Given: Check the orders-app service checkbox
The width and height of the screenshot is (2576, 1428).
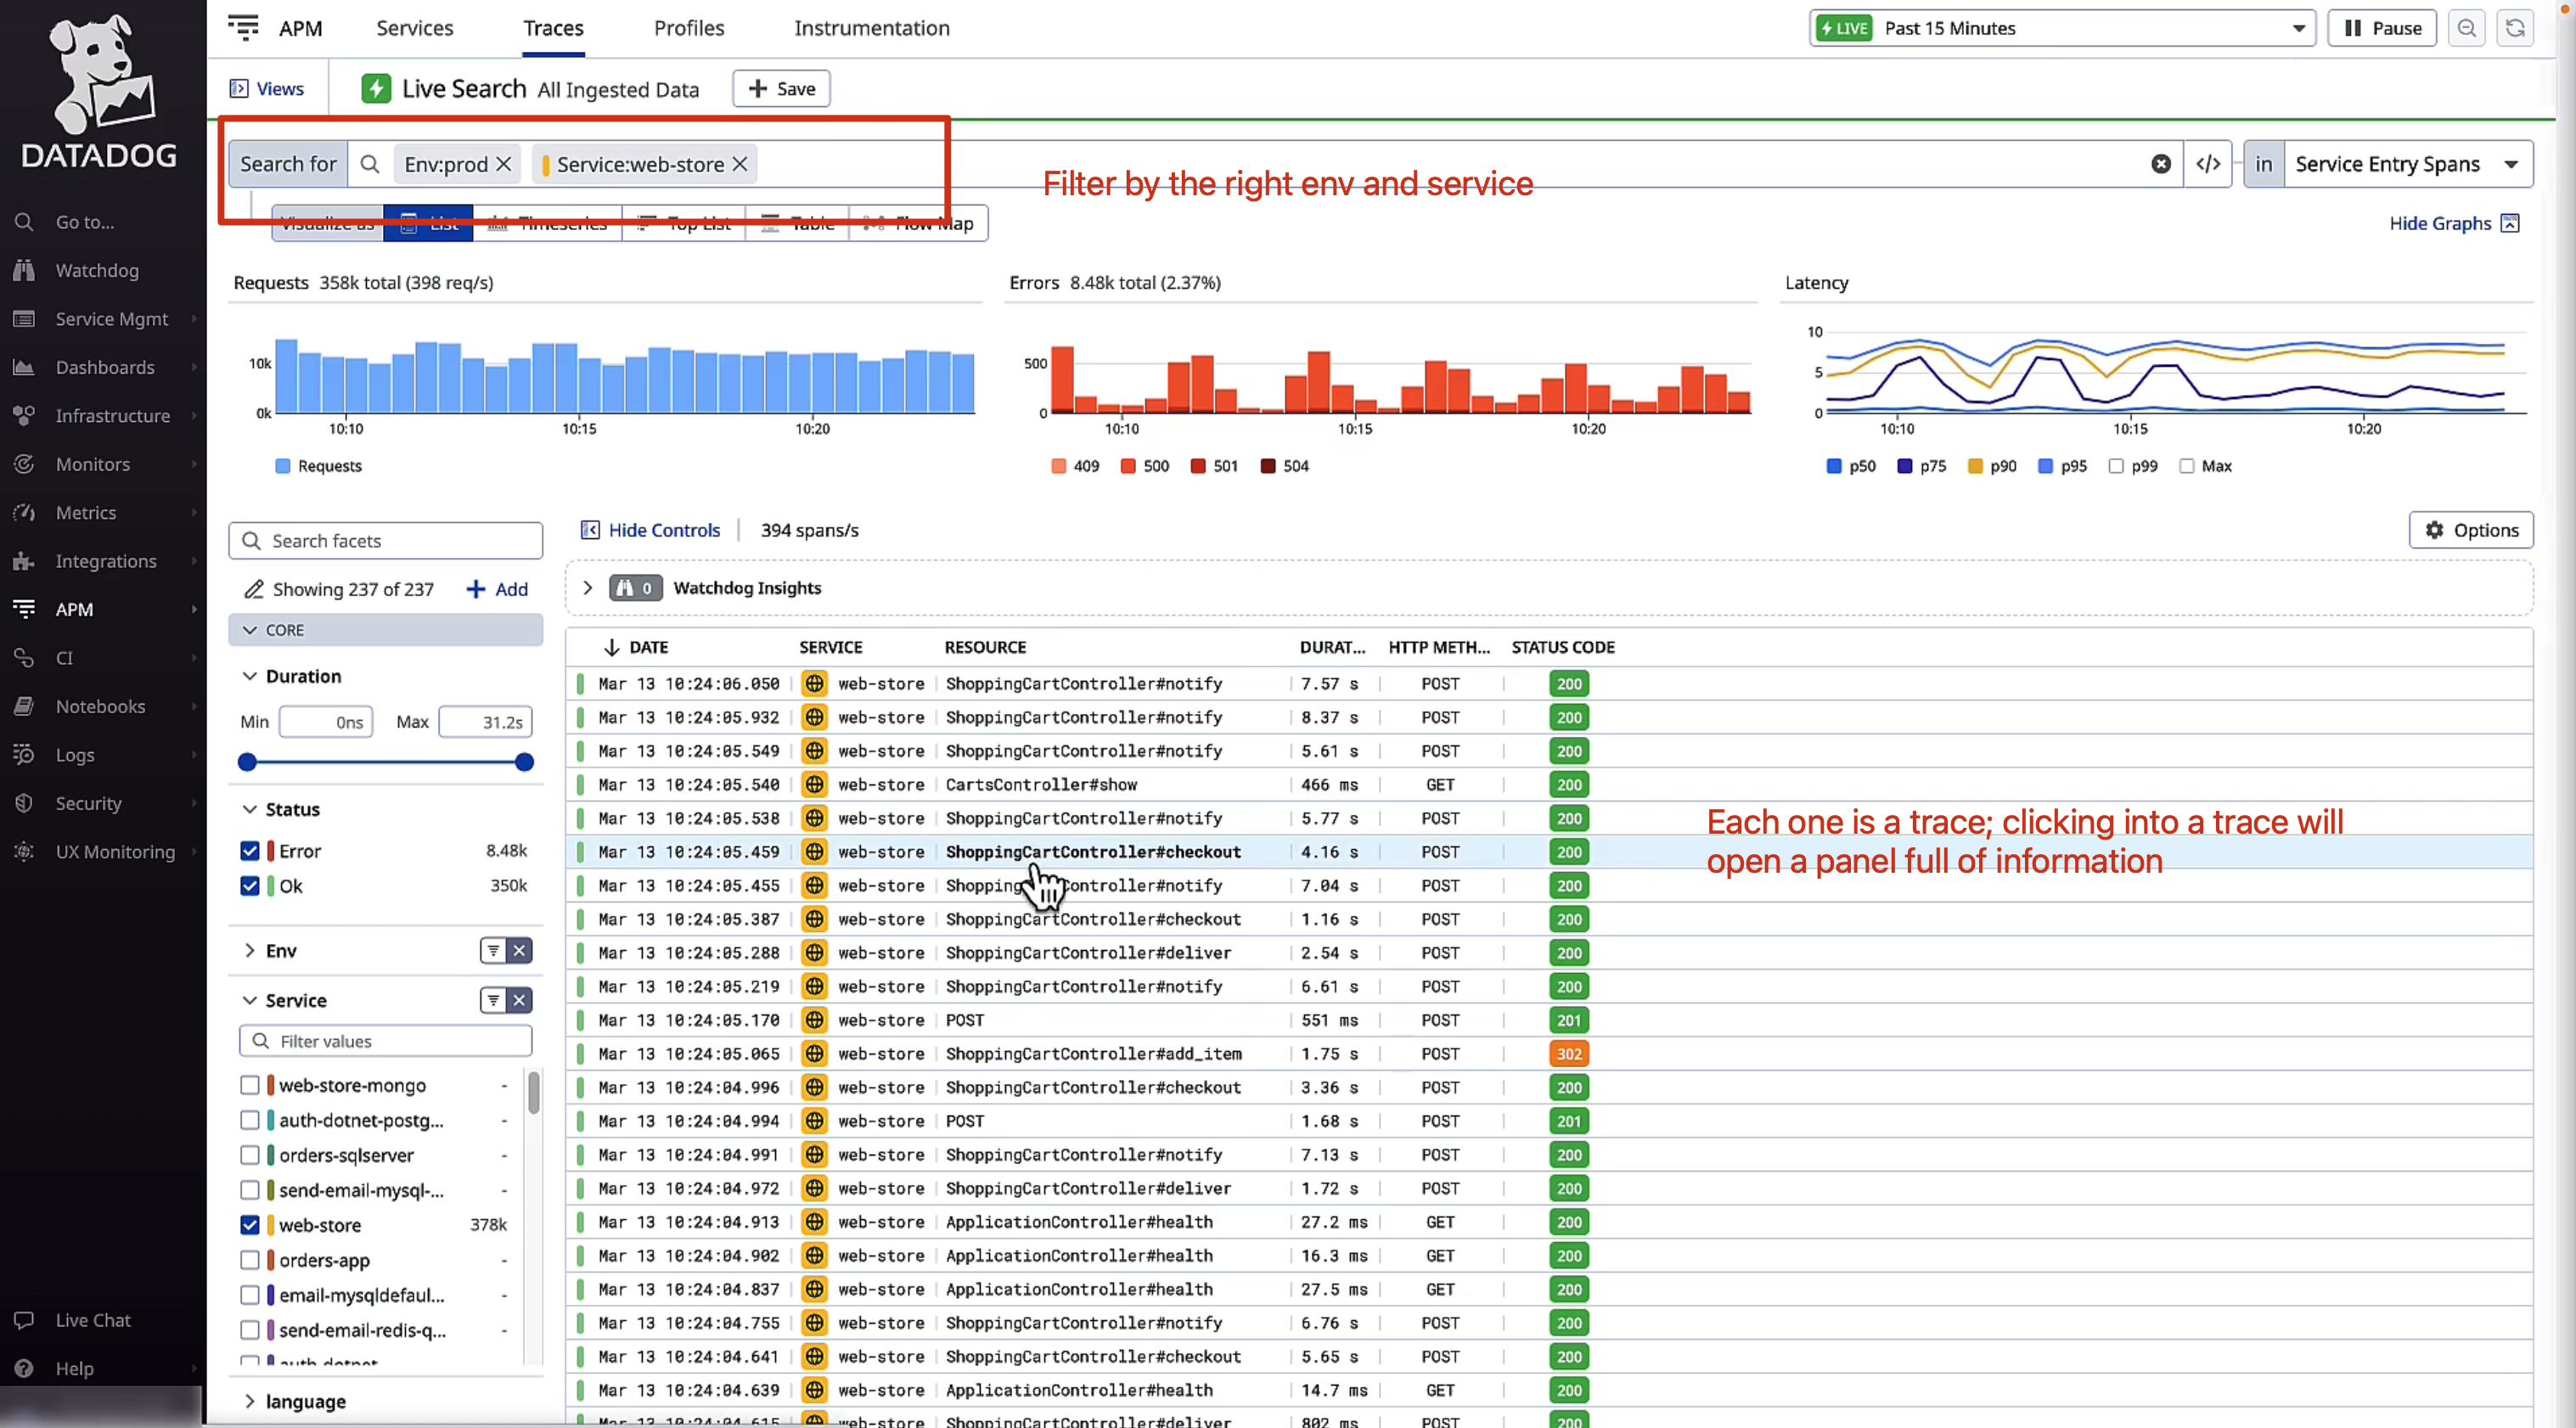Looking at the screenshot, I should 250,1260.
